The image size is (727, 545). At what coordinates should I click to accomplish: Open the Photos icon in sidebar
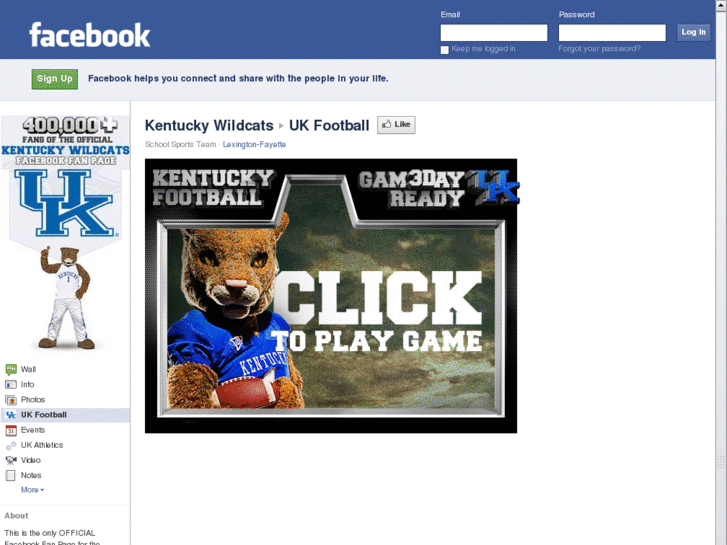(11, 399)
